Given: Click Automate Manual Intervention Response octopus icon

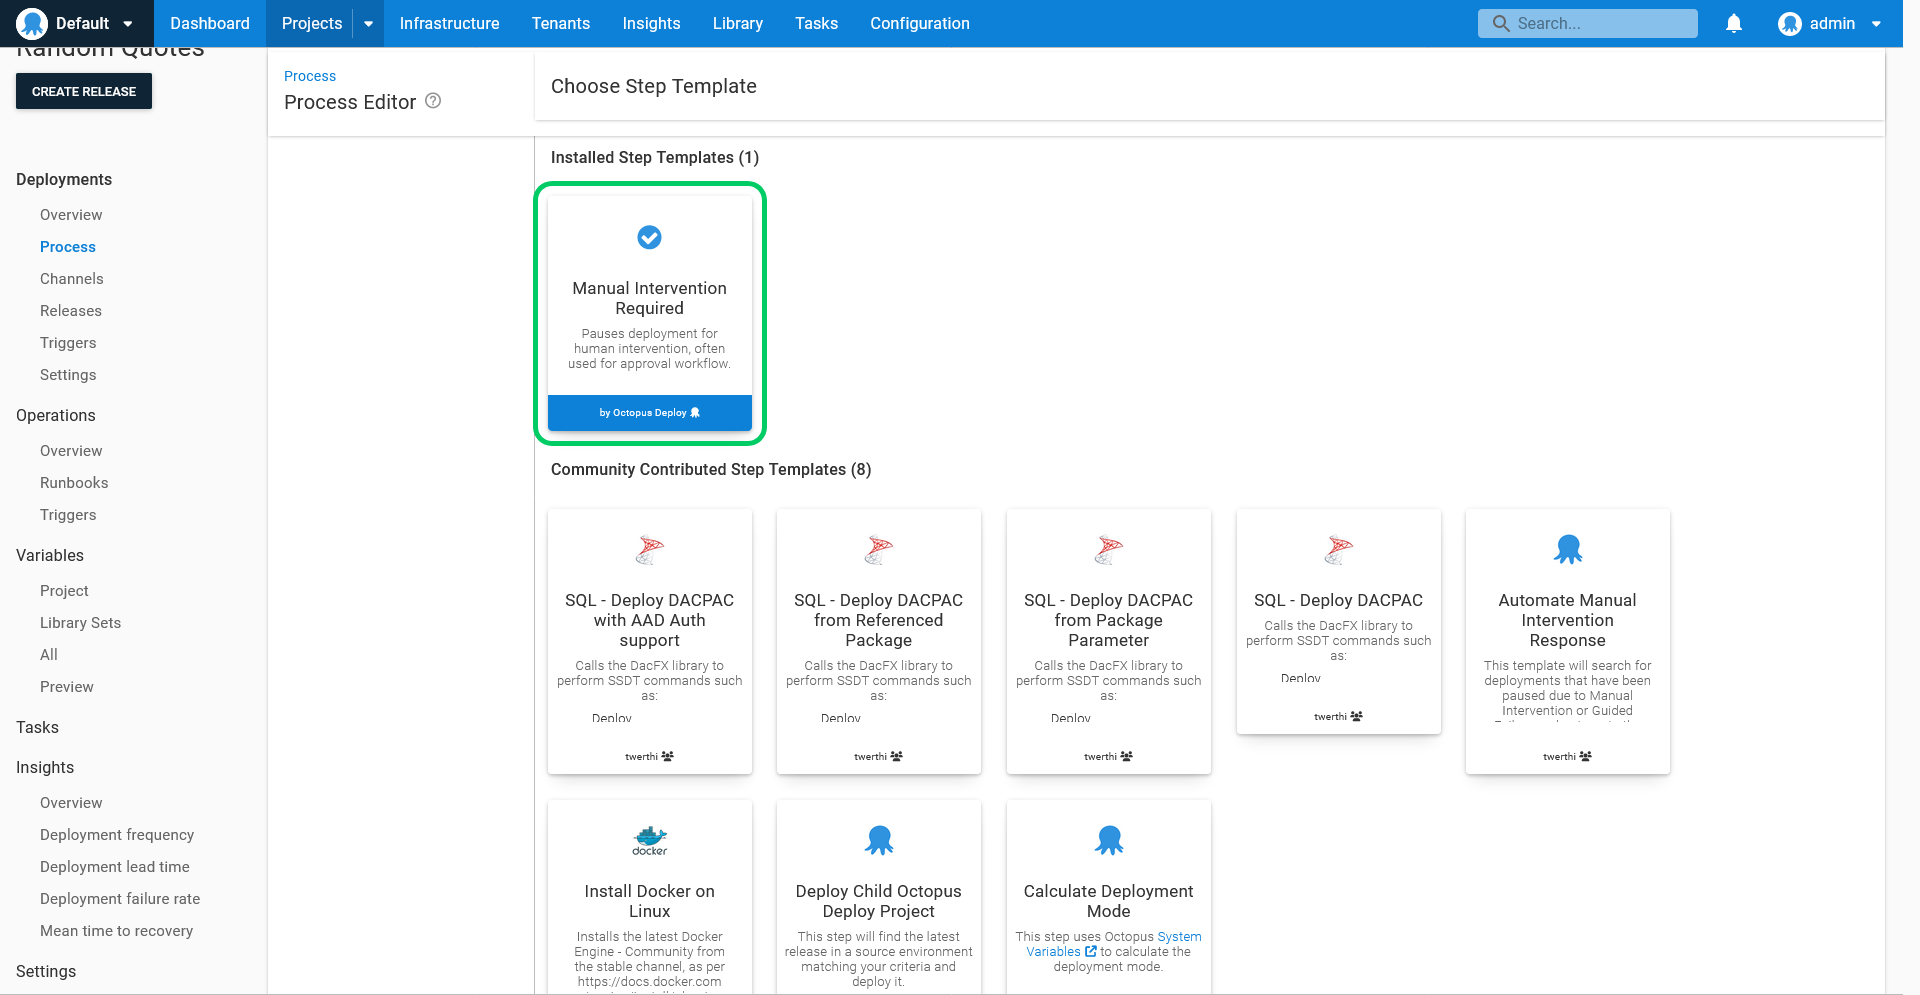Looking at the screenshot, I should coord(1568,549).
